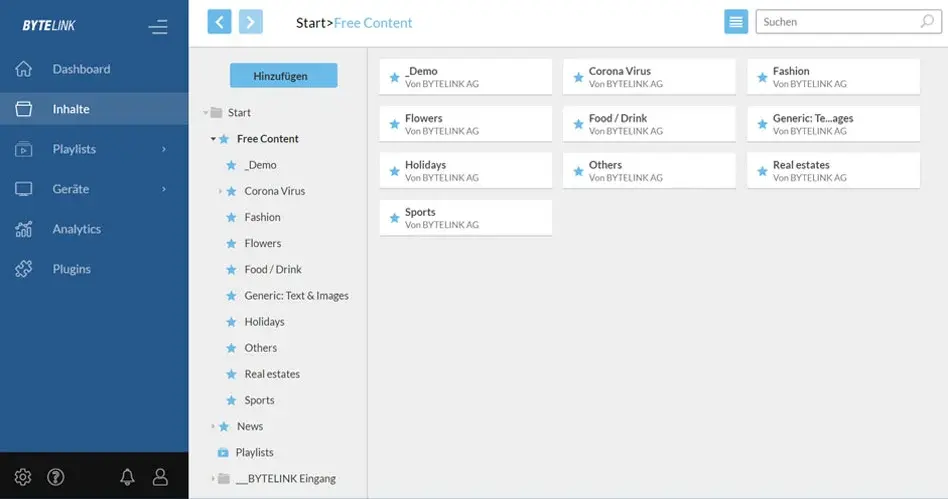
Task: Click the search magnifier icon
Action: (x=927, y=22)
